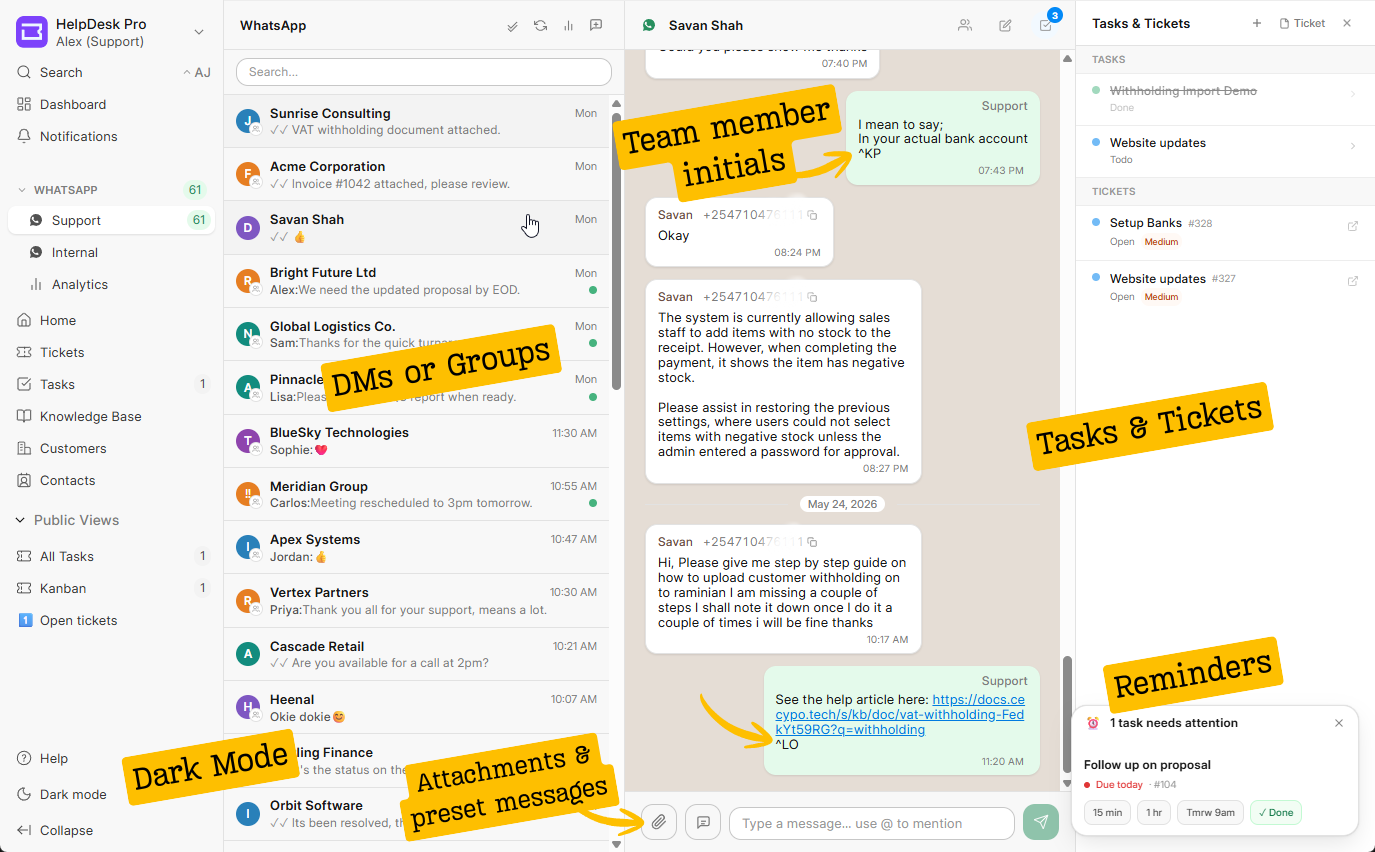This screenshot has height=852, width=1375.
Task: Open Bright Future Ltd conversation
Action: click(416, 281)
